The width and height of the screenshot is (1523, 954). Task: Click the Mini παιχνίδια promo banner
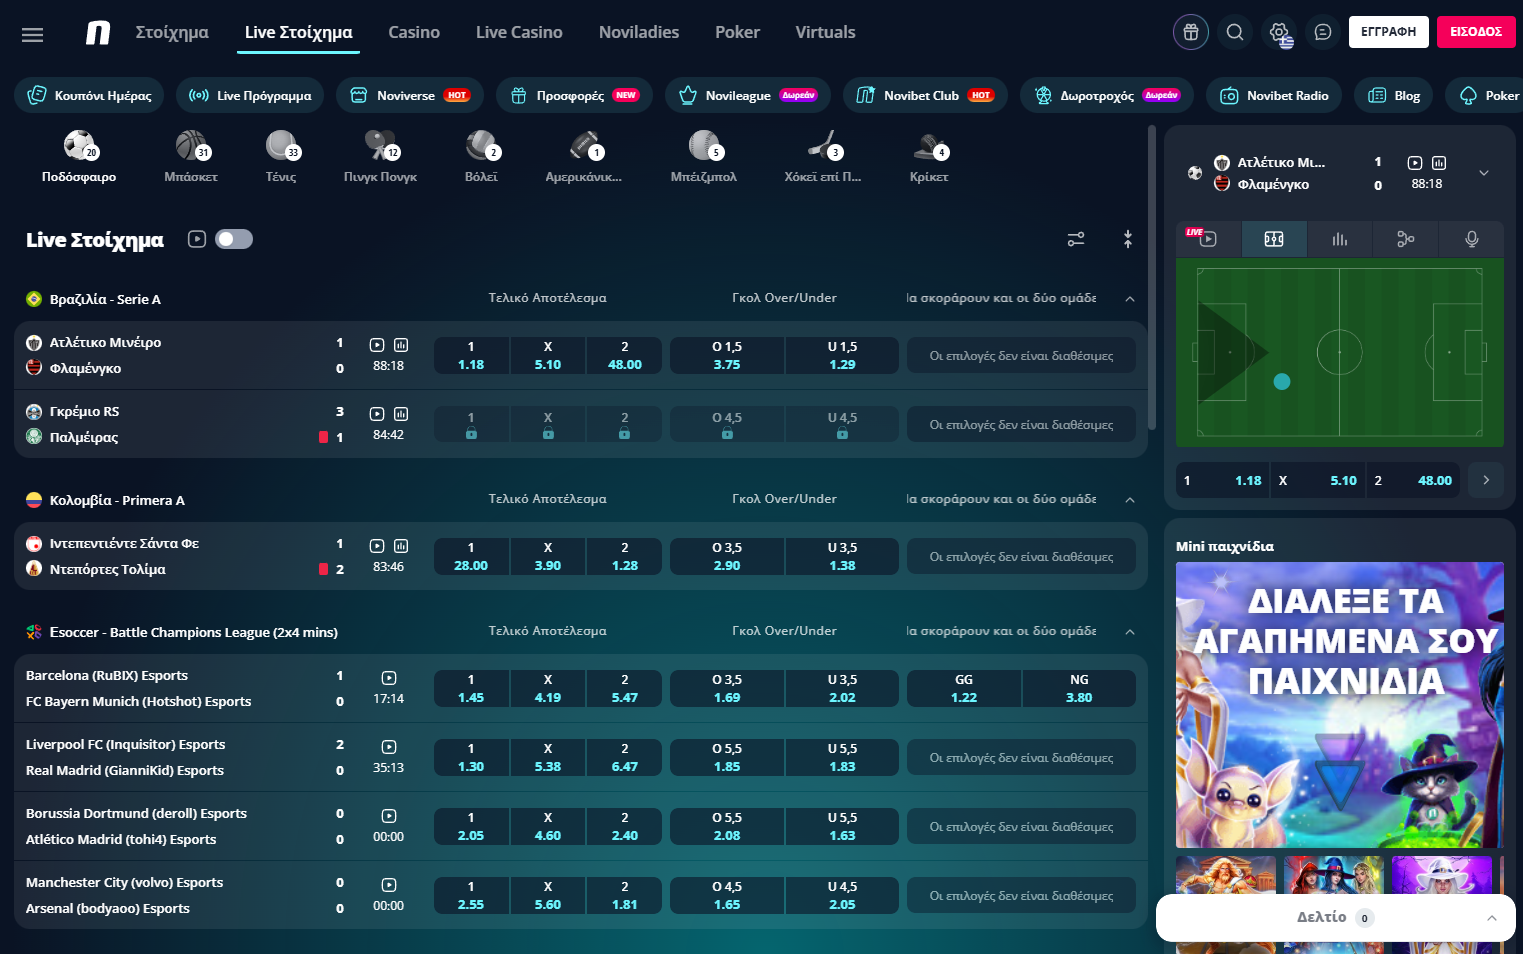pyautogui.click(x=1339, y=704)
